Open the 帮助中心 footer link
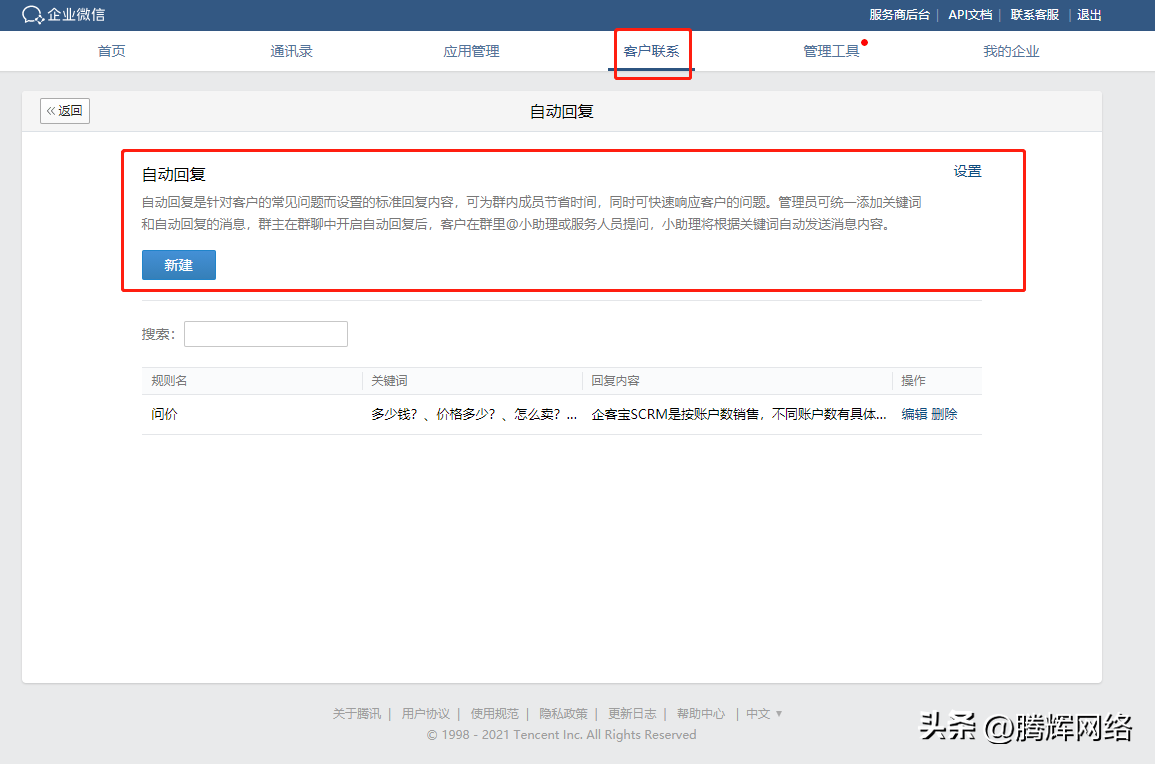 click(701, 713)
